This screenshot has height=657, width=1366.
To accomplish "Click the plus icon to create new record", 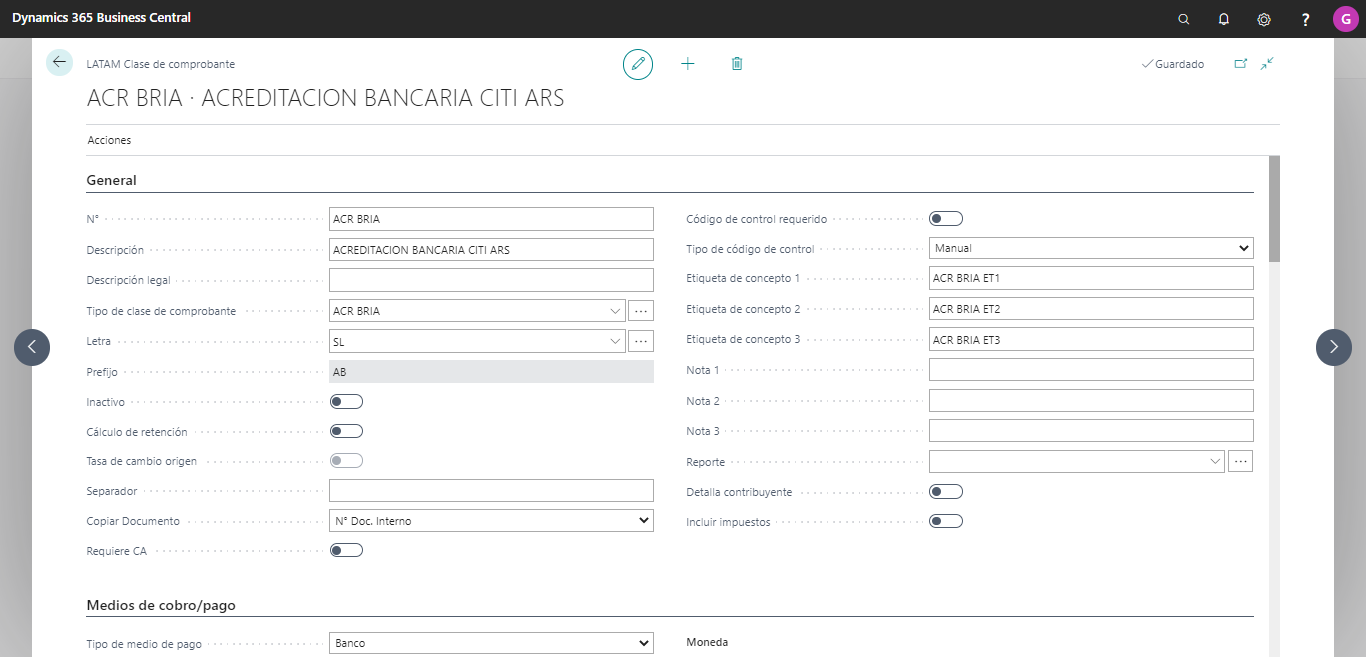I will tap(687, 63).
